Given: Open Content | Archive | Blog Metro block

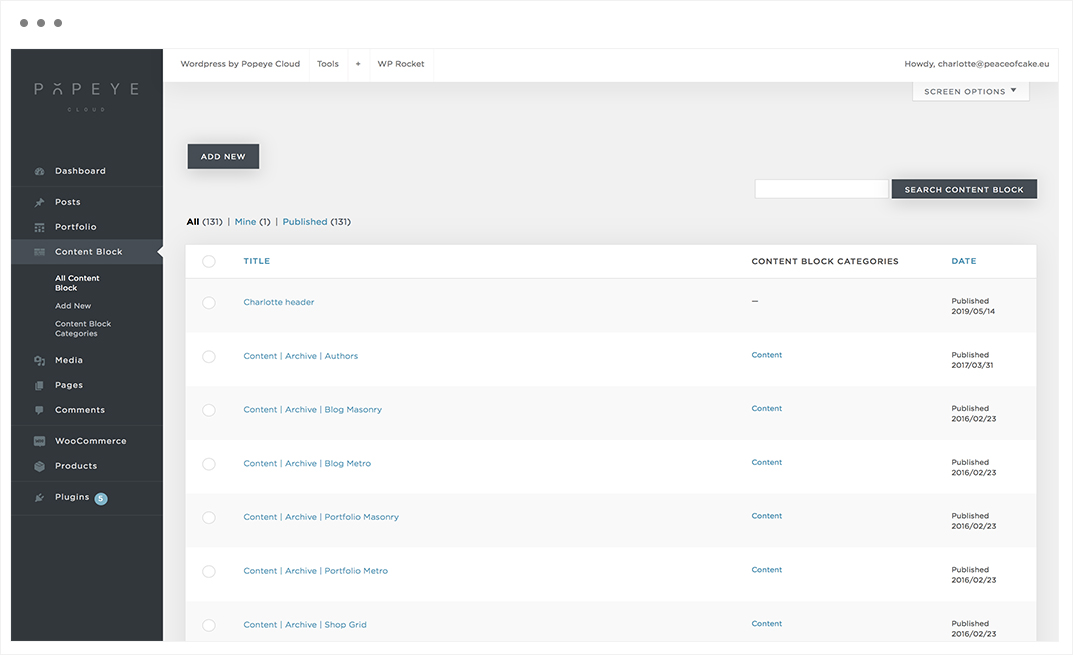Looking at the screenshot, I should (307, 464).
